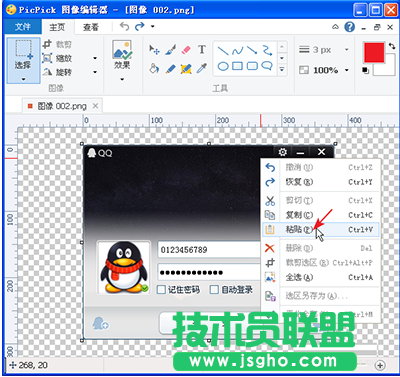Viewport: 400px width, 377px height.
Task: Expand the 效果 dropdown arrow
Action: point(122,79)
